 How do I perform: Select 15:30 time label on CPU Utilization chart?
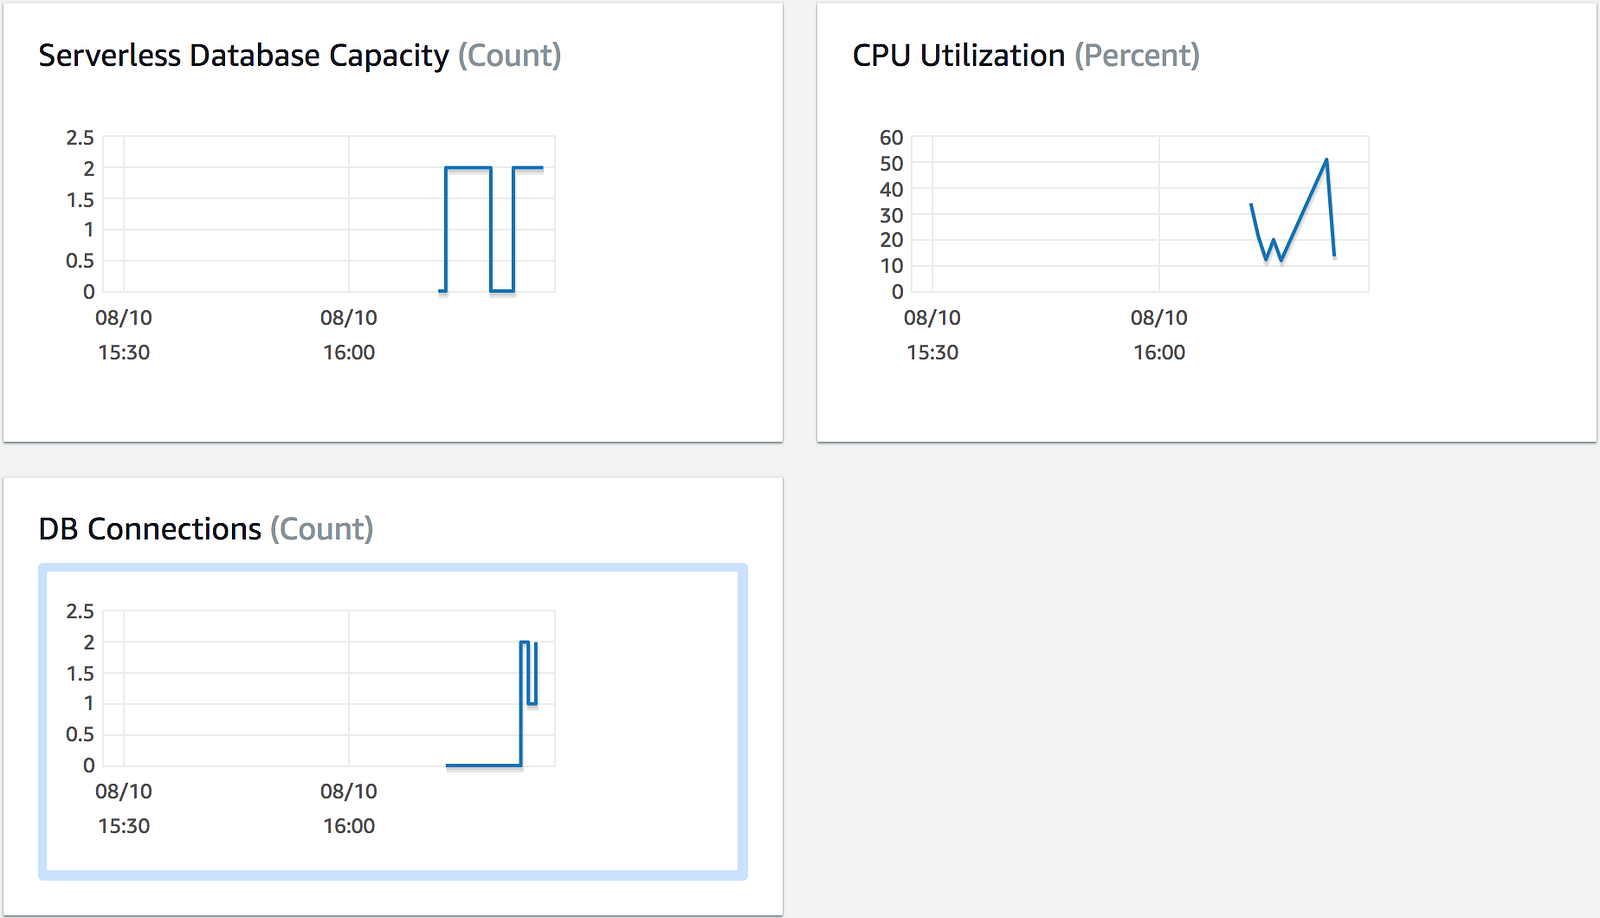coord(932,352)
